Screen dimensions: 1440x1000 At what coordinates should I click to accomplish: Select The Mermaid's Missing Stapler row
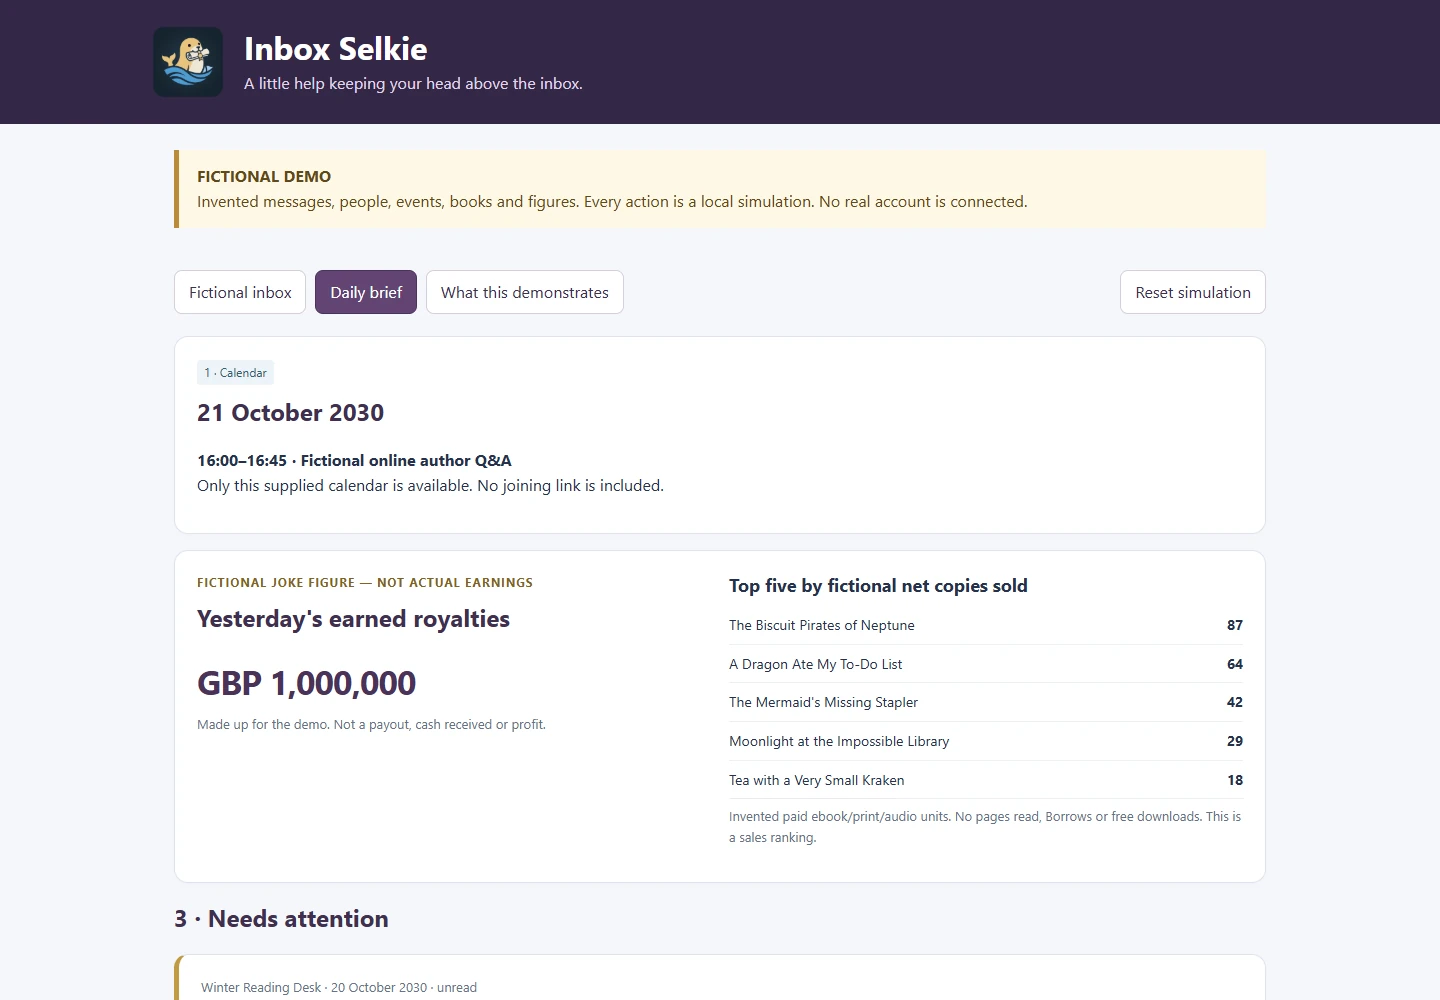coord(986,702)
